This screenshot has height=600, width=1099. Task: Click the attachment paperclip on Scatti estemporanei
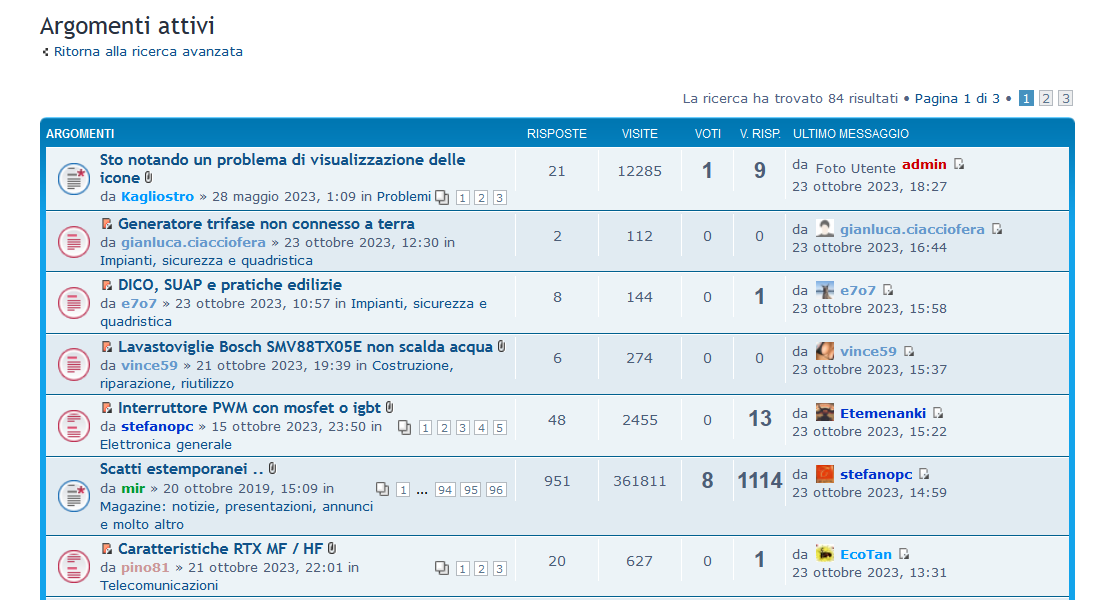point(273,468)
